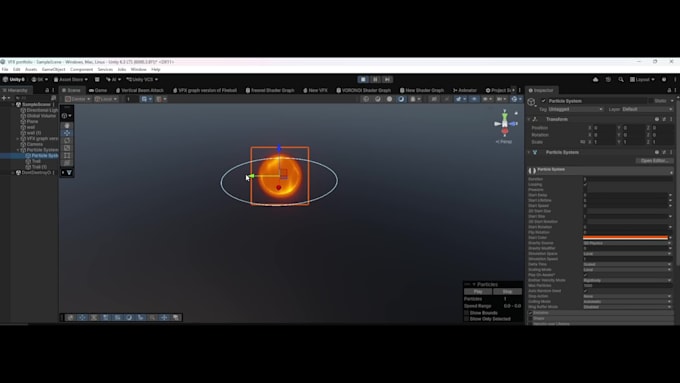Click the Transform component help icon

point(657,119)
